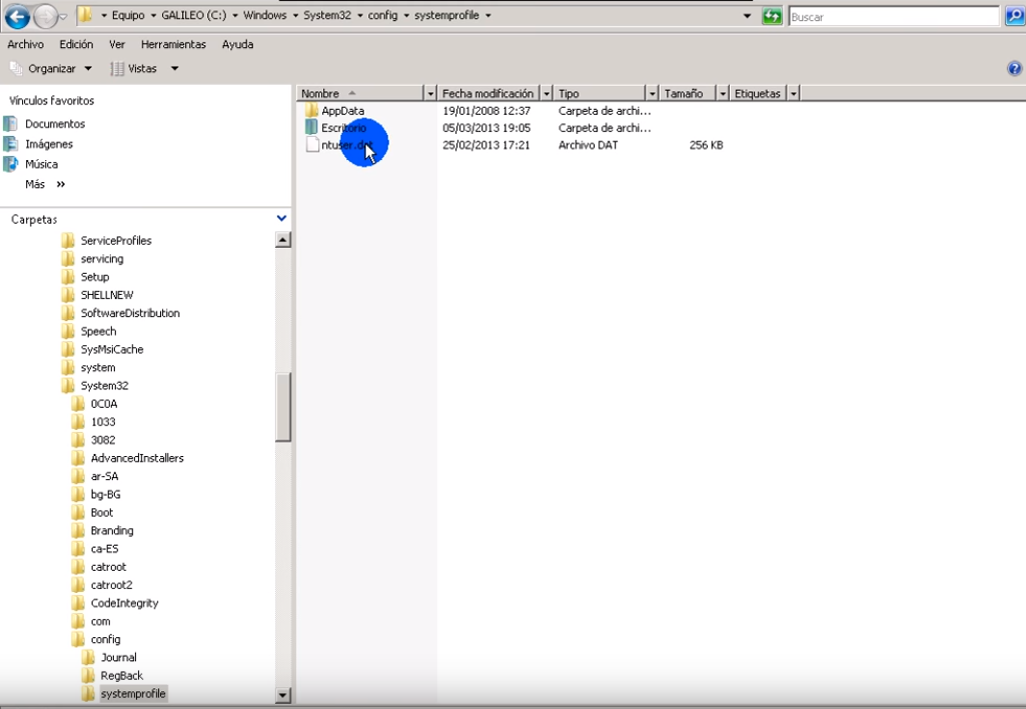The width and height of the screenshot is (1026, 709).
Task: Select the RegBack folder in tree
Action: click(x=121, y=676)
